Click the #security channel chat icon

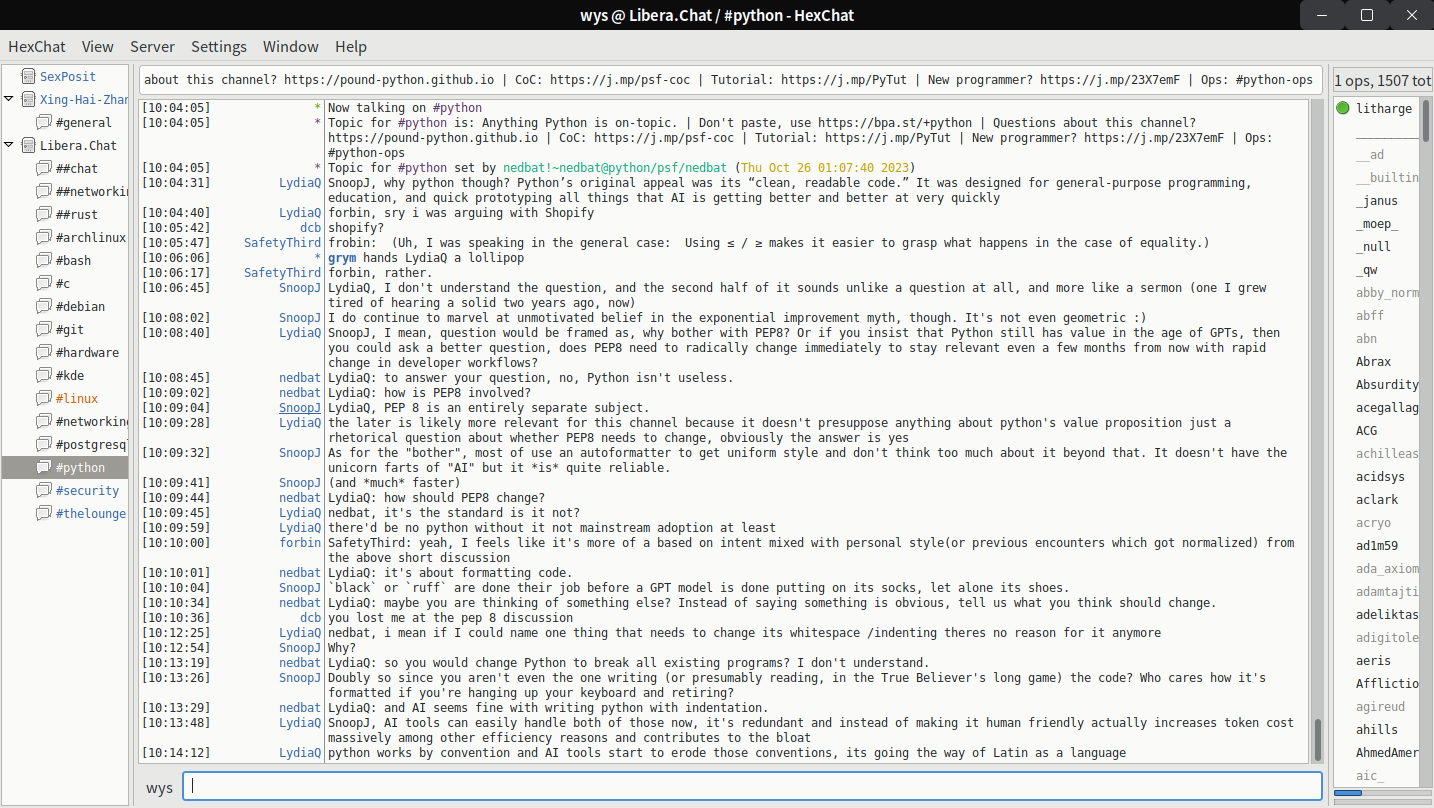coord(44,490)
